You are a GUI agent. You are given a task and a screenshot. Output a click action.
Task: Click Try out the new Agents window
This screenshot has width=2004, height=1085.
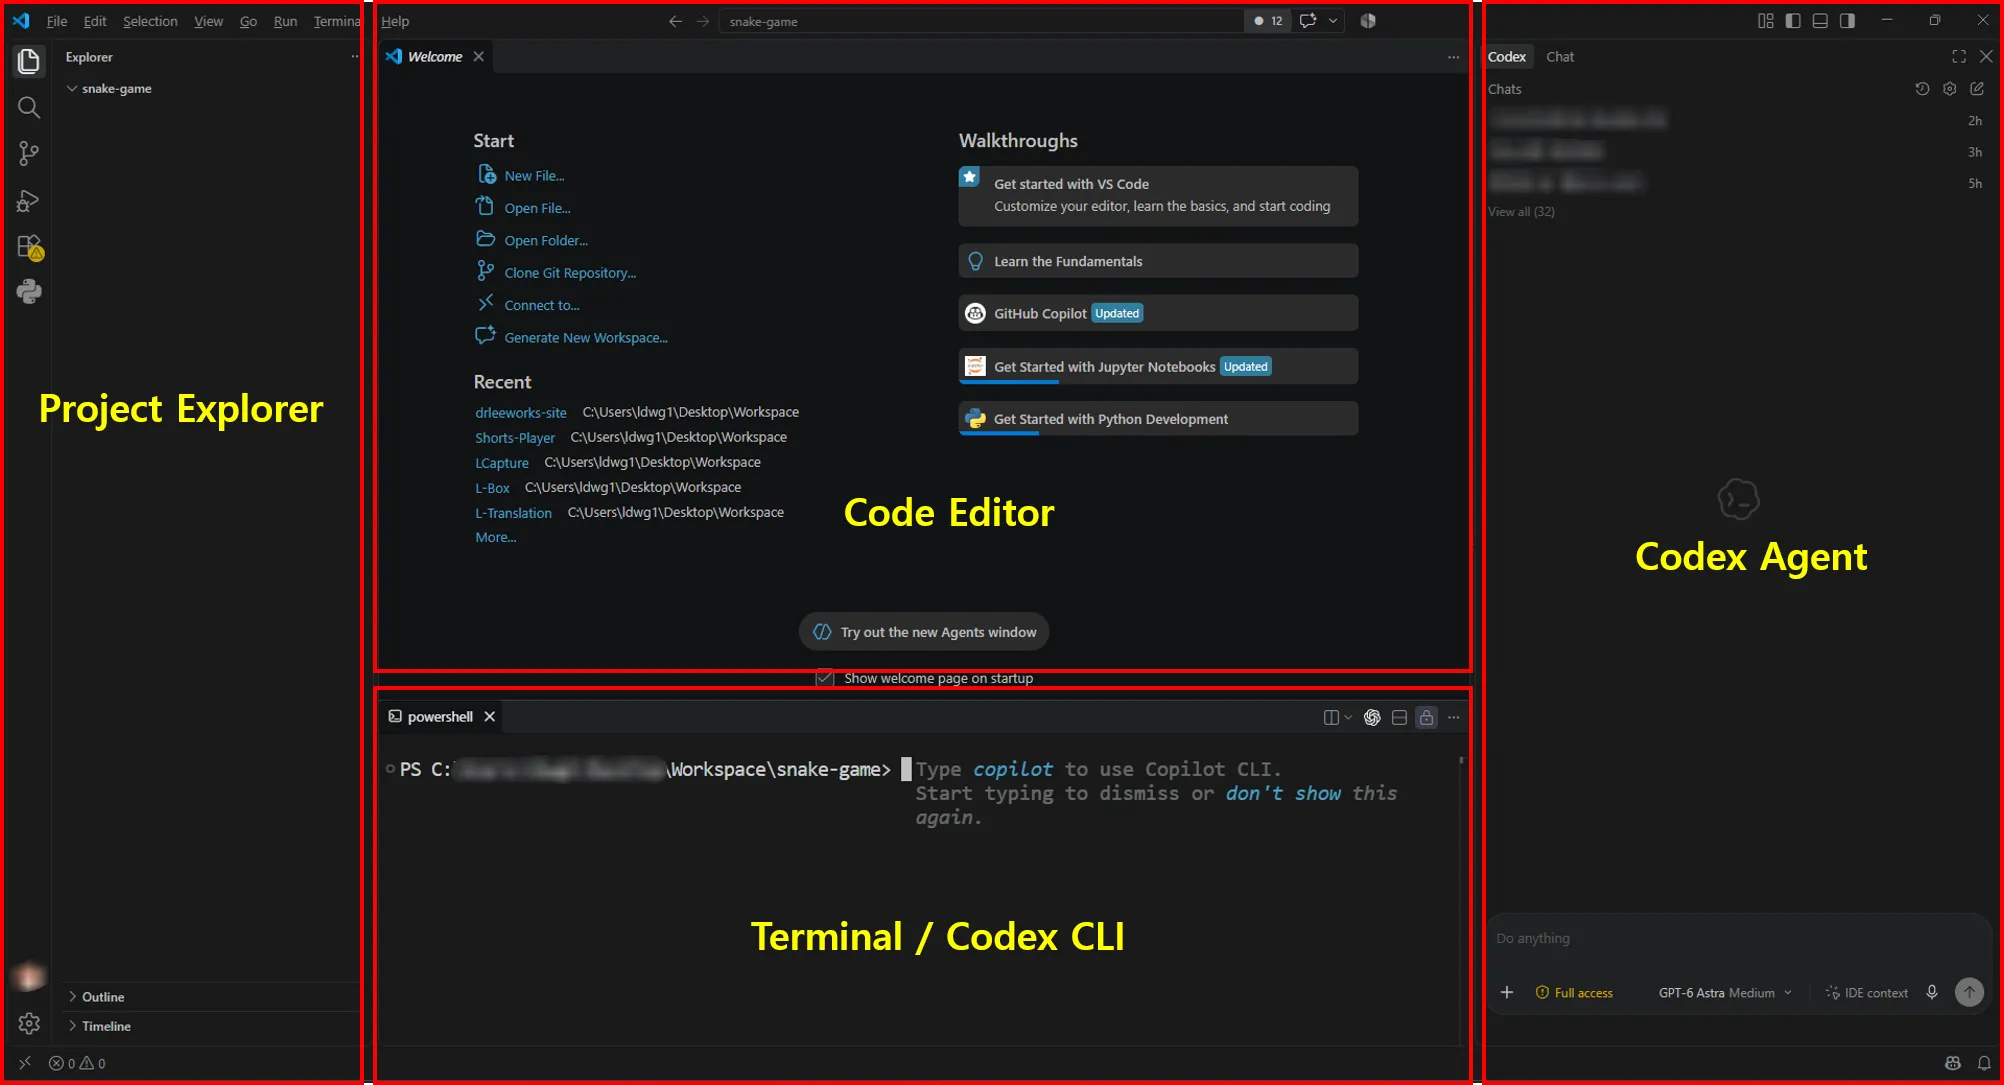[x=924, y=632]
